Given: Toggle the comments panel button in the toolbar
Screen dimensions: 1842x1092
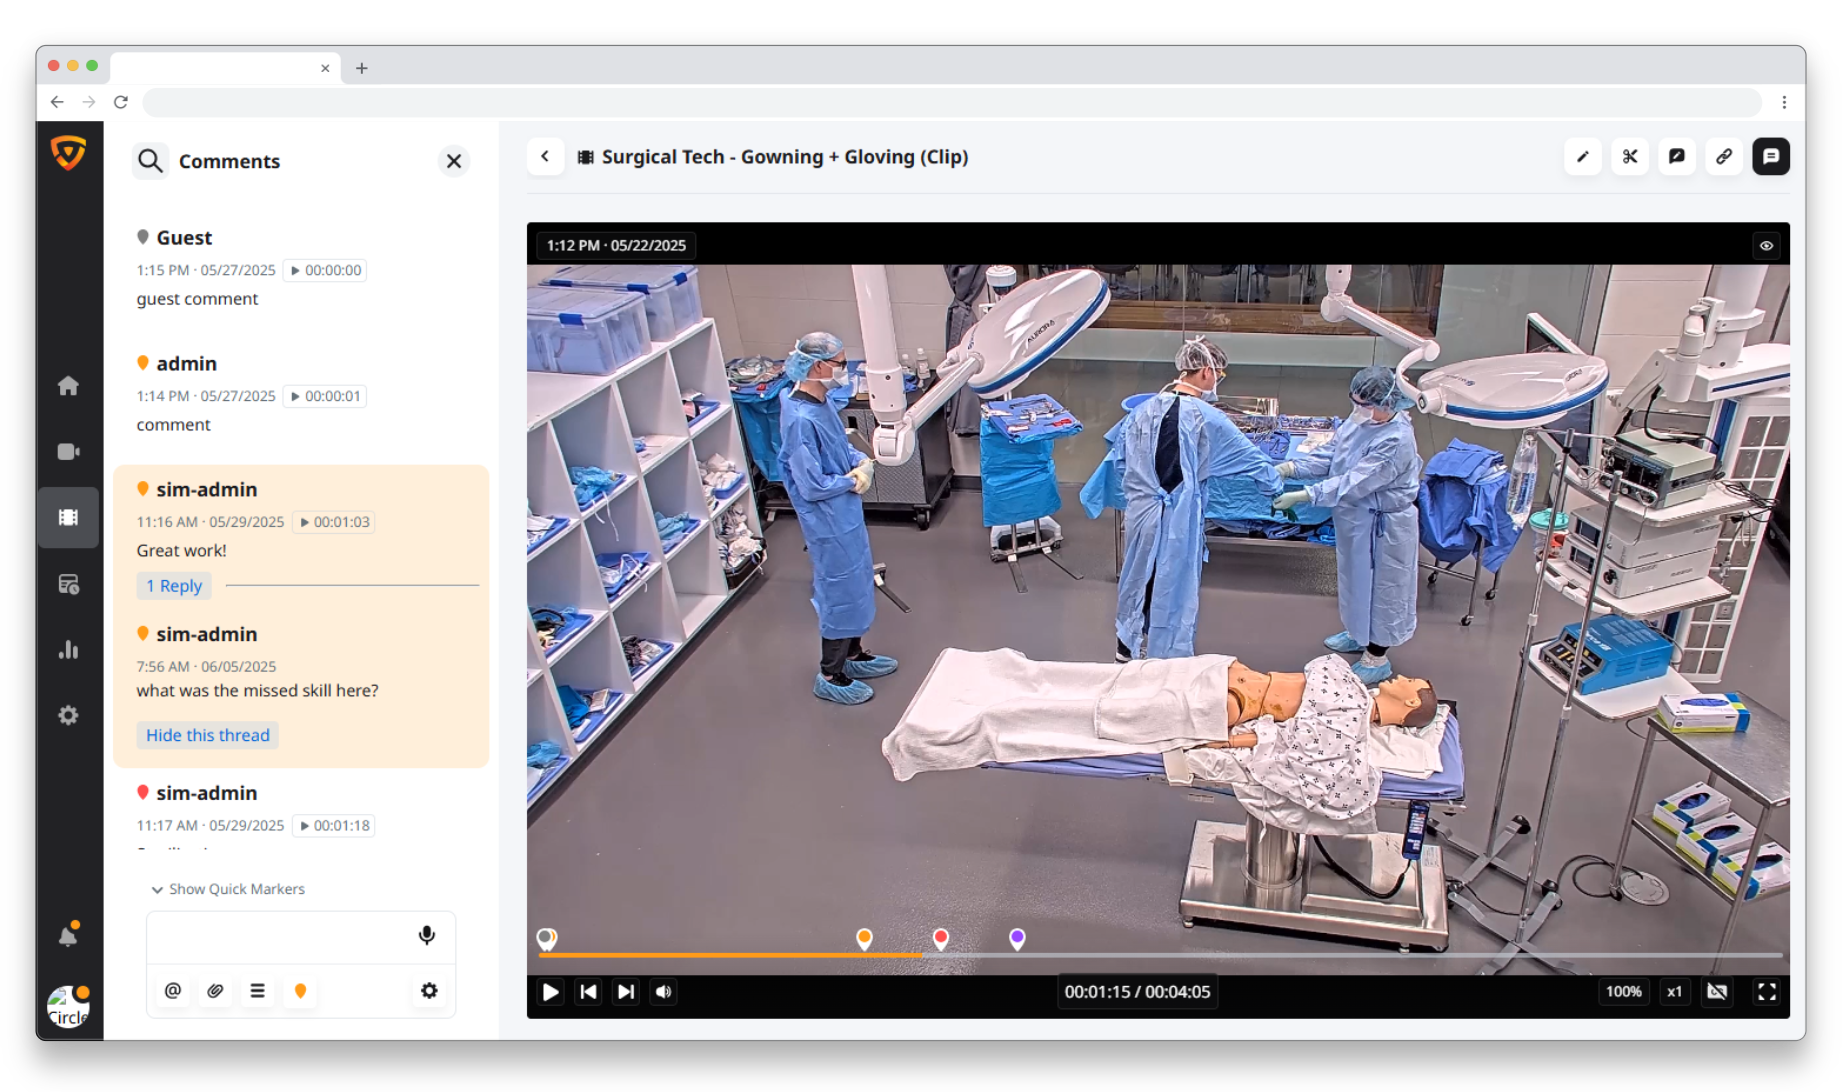Looking at the screenshot, I should click(1771, 157).
